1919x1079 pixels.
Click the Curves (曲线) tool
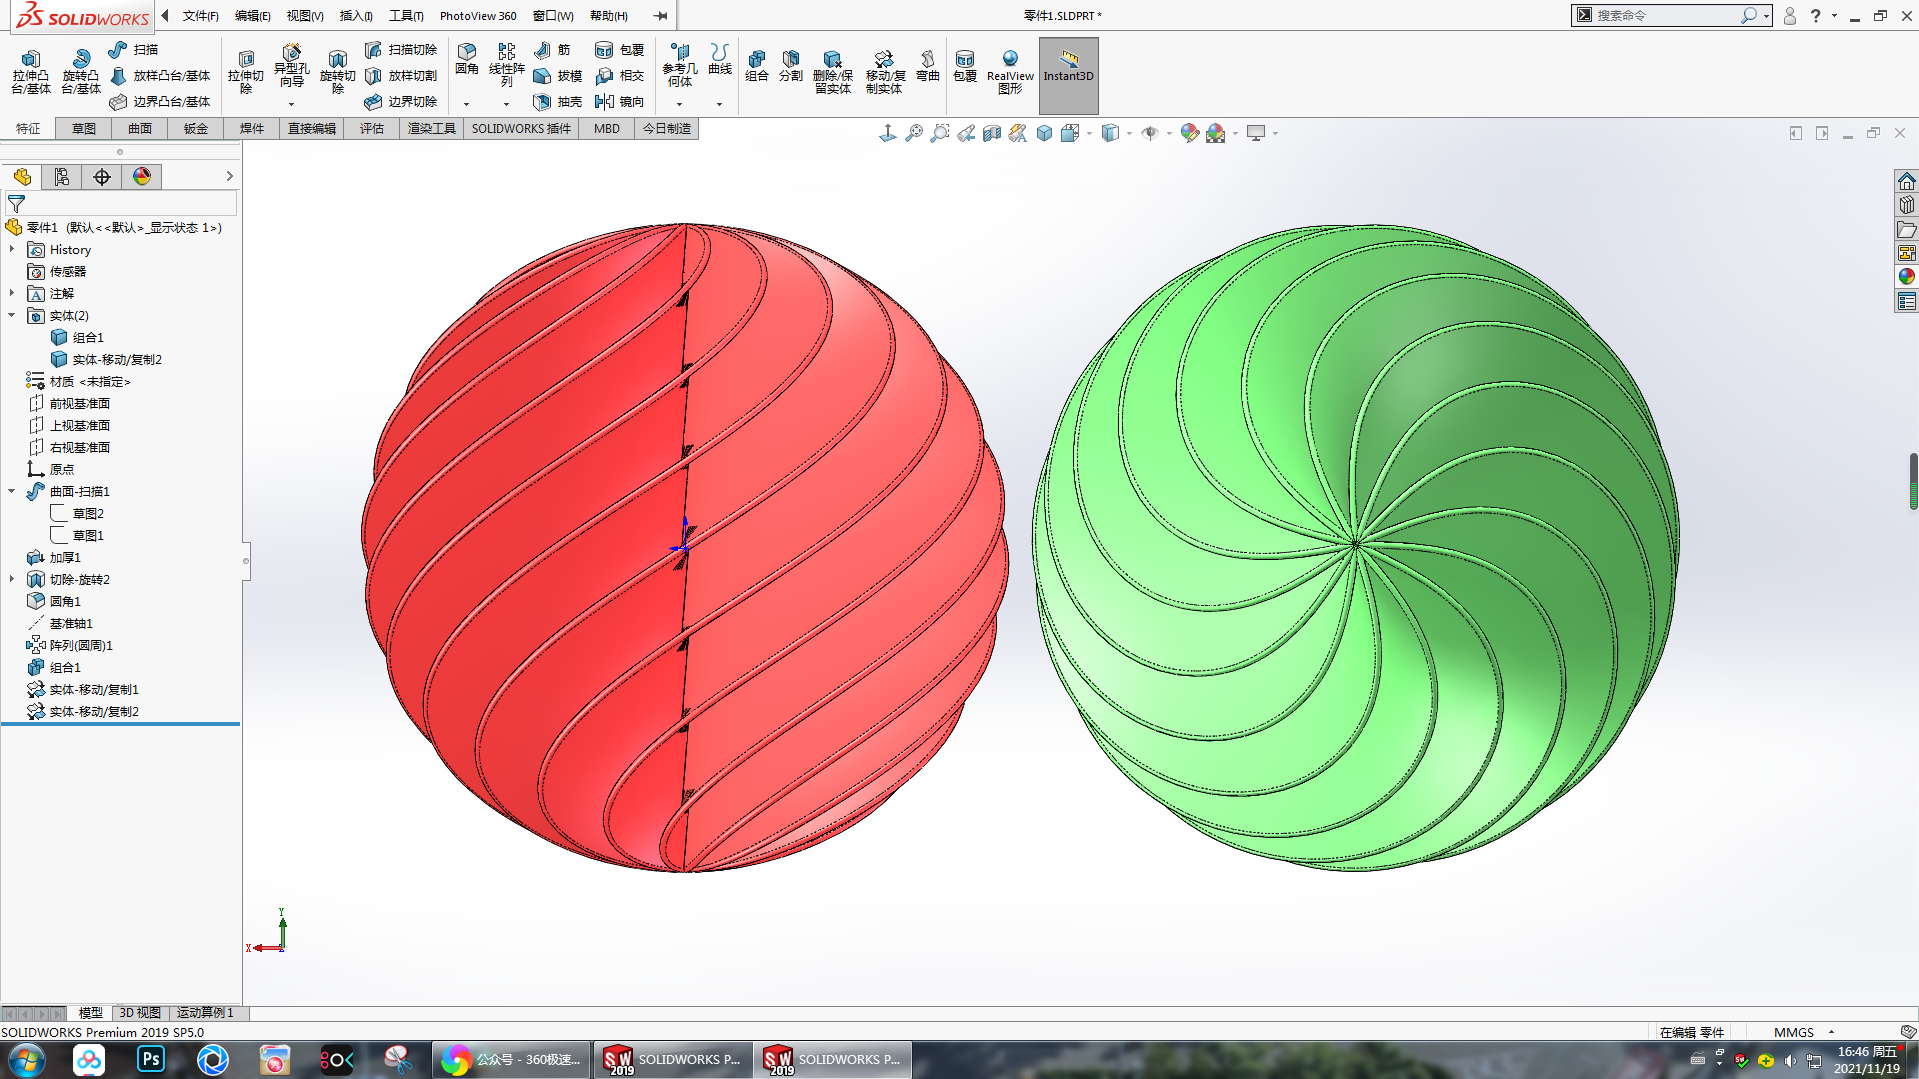[x=720, y=60]
